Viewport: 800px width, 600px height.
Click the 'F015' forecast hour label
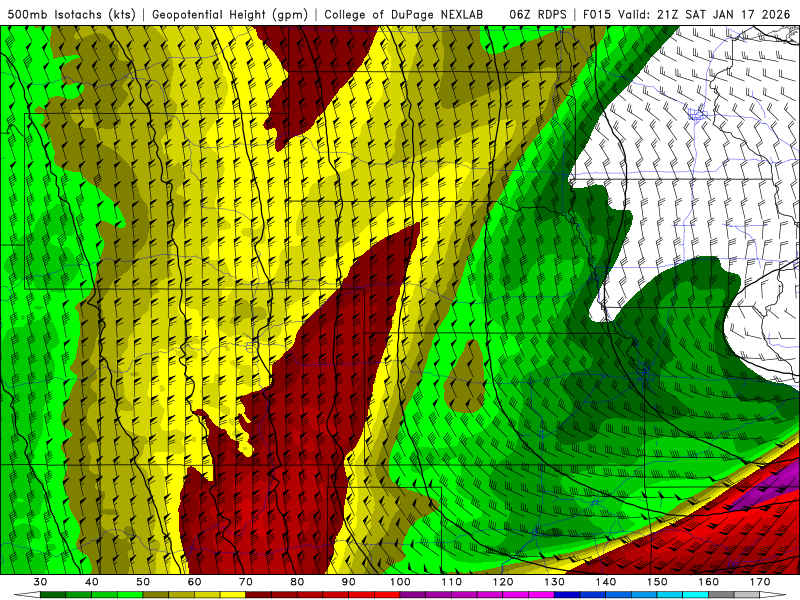click(x=597, y=14)
